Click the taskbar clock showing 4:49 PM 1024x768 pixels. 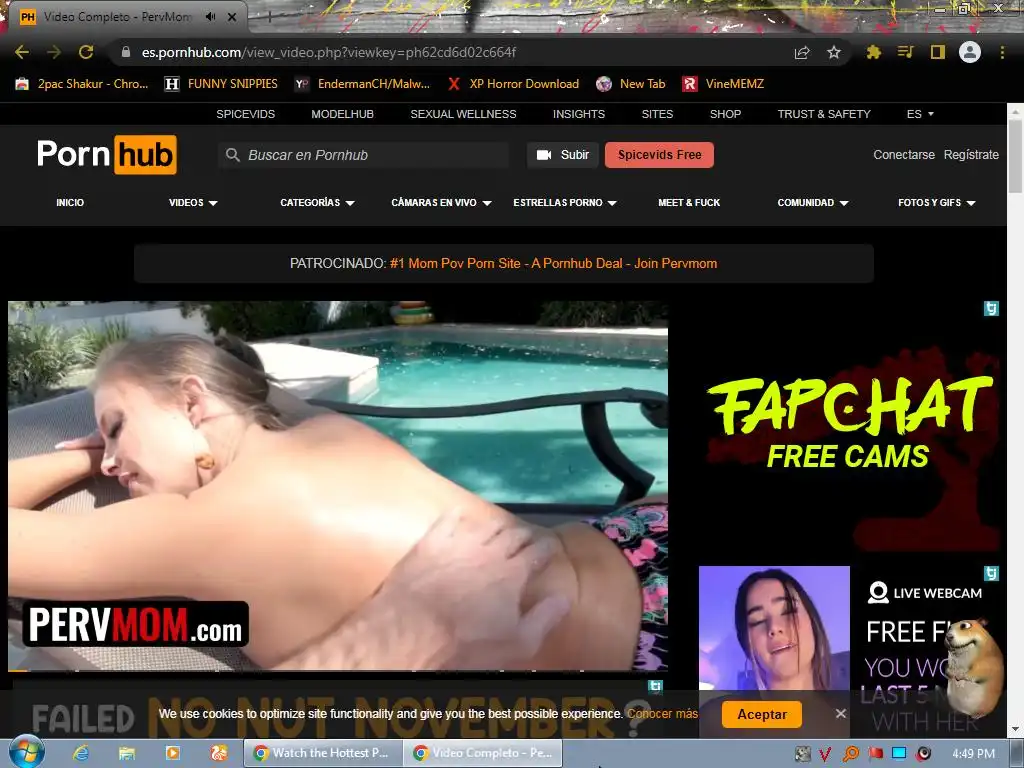pos(973,754)
